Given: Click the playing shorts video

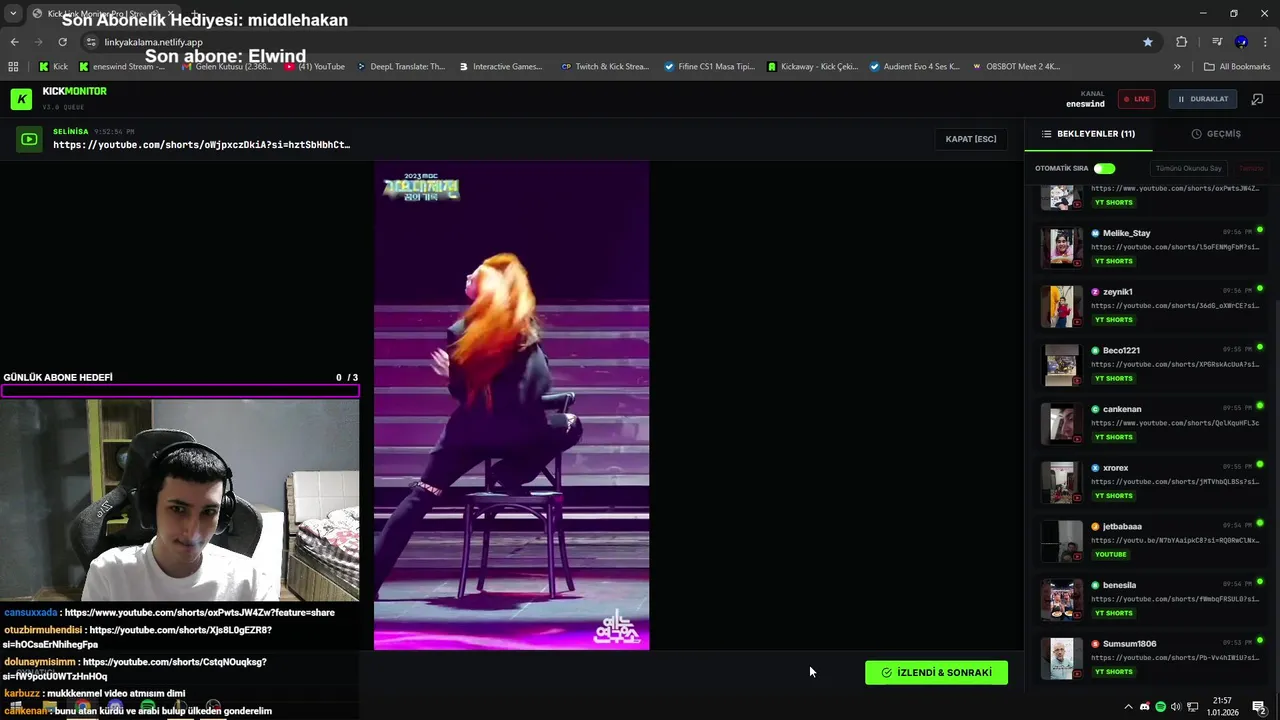Looking at the screenshot, I should pos(511,406).
